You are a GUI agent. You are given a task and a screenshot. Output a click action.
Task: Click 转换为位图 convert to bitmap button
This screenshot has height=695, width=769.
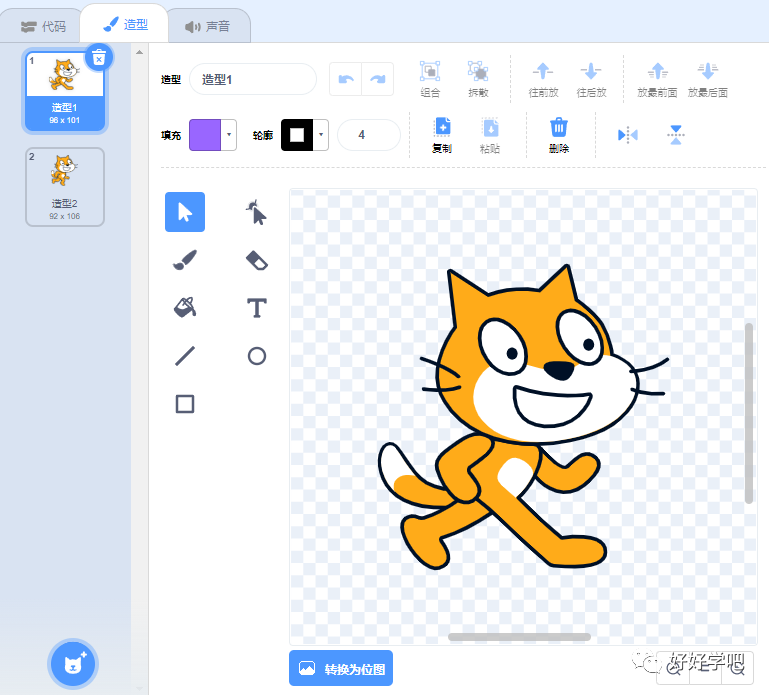click(341, 668)
